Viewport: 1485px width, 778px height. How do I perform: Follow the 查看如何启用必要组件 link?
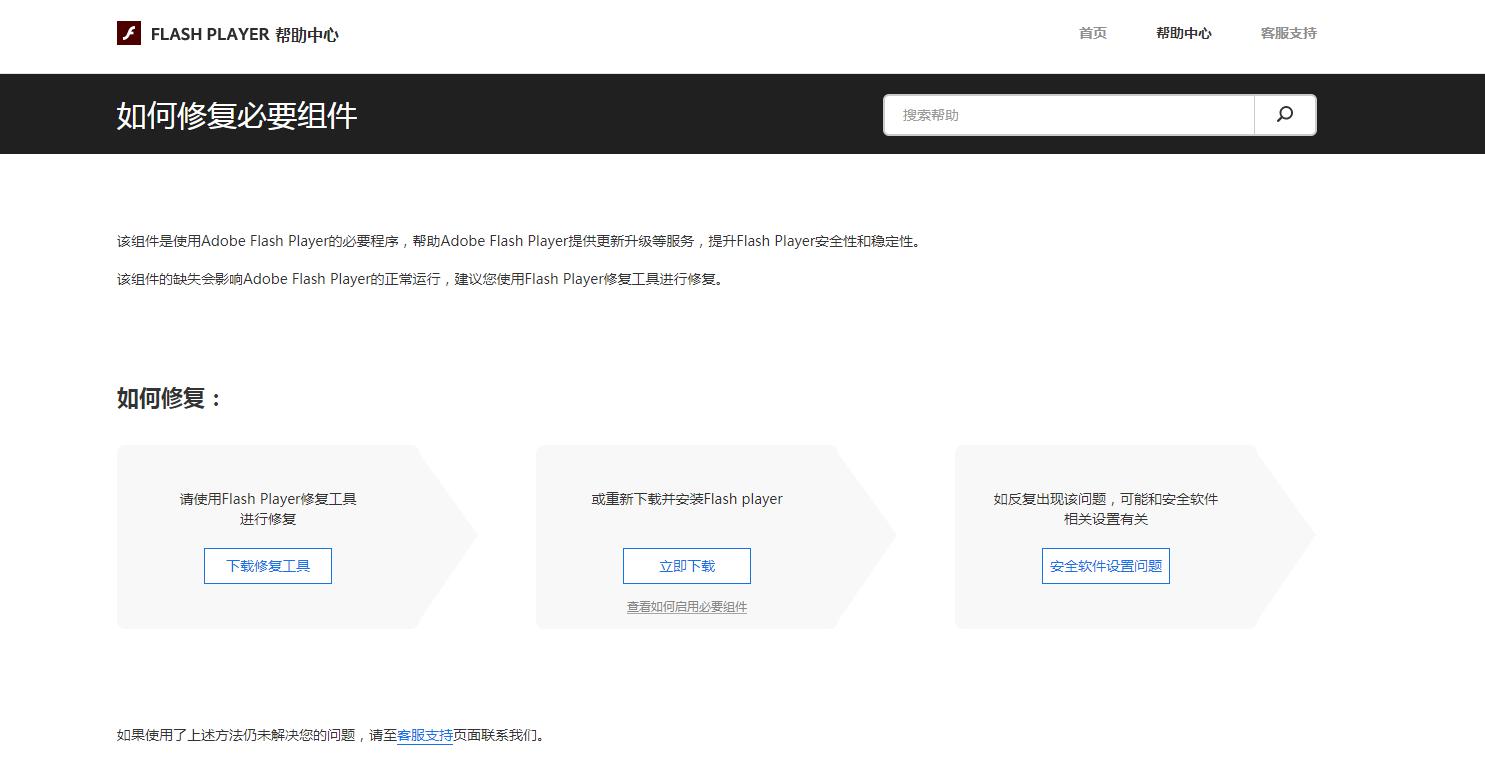(686, 607)
